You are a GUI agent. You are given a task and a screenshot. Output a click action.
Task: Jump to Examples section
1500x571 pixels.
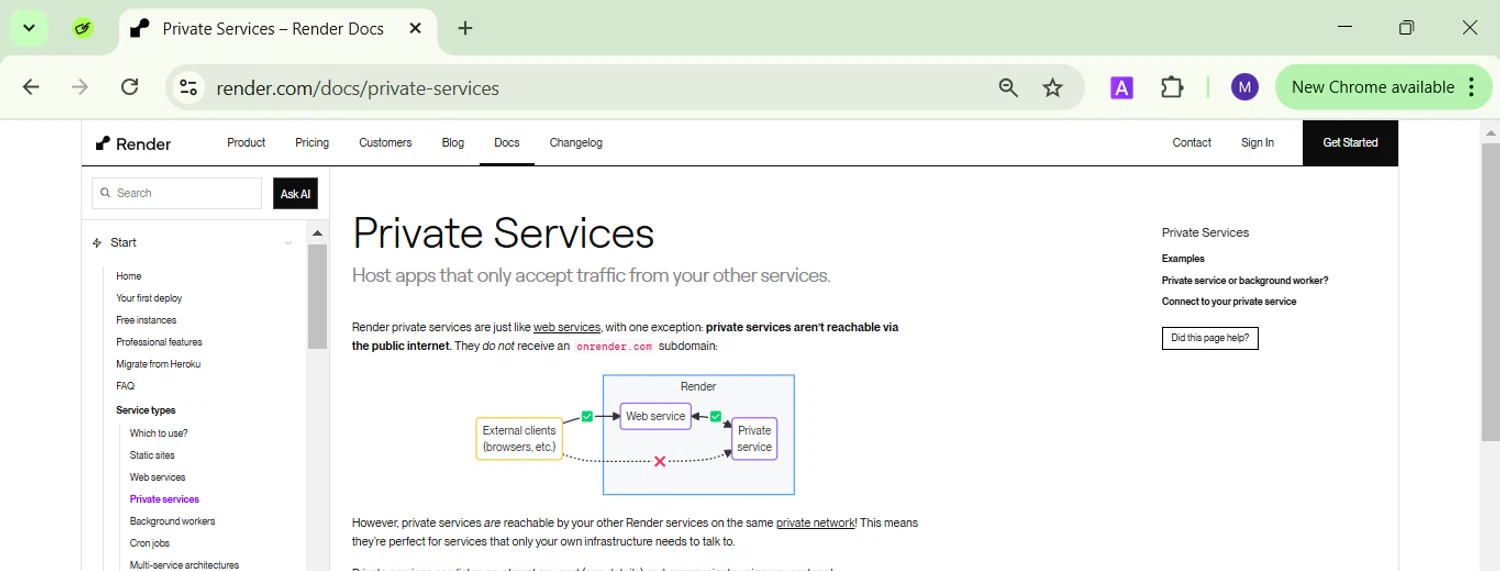1183,259
